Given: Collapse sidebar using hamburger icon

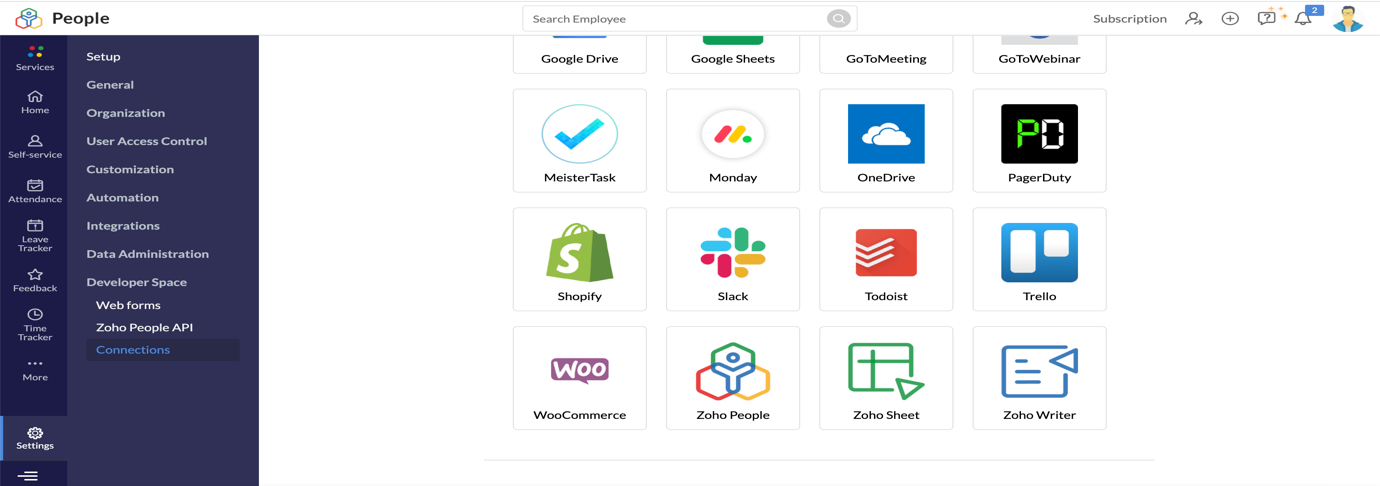Looking at the screenshot, I should [x=28, y=475].
